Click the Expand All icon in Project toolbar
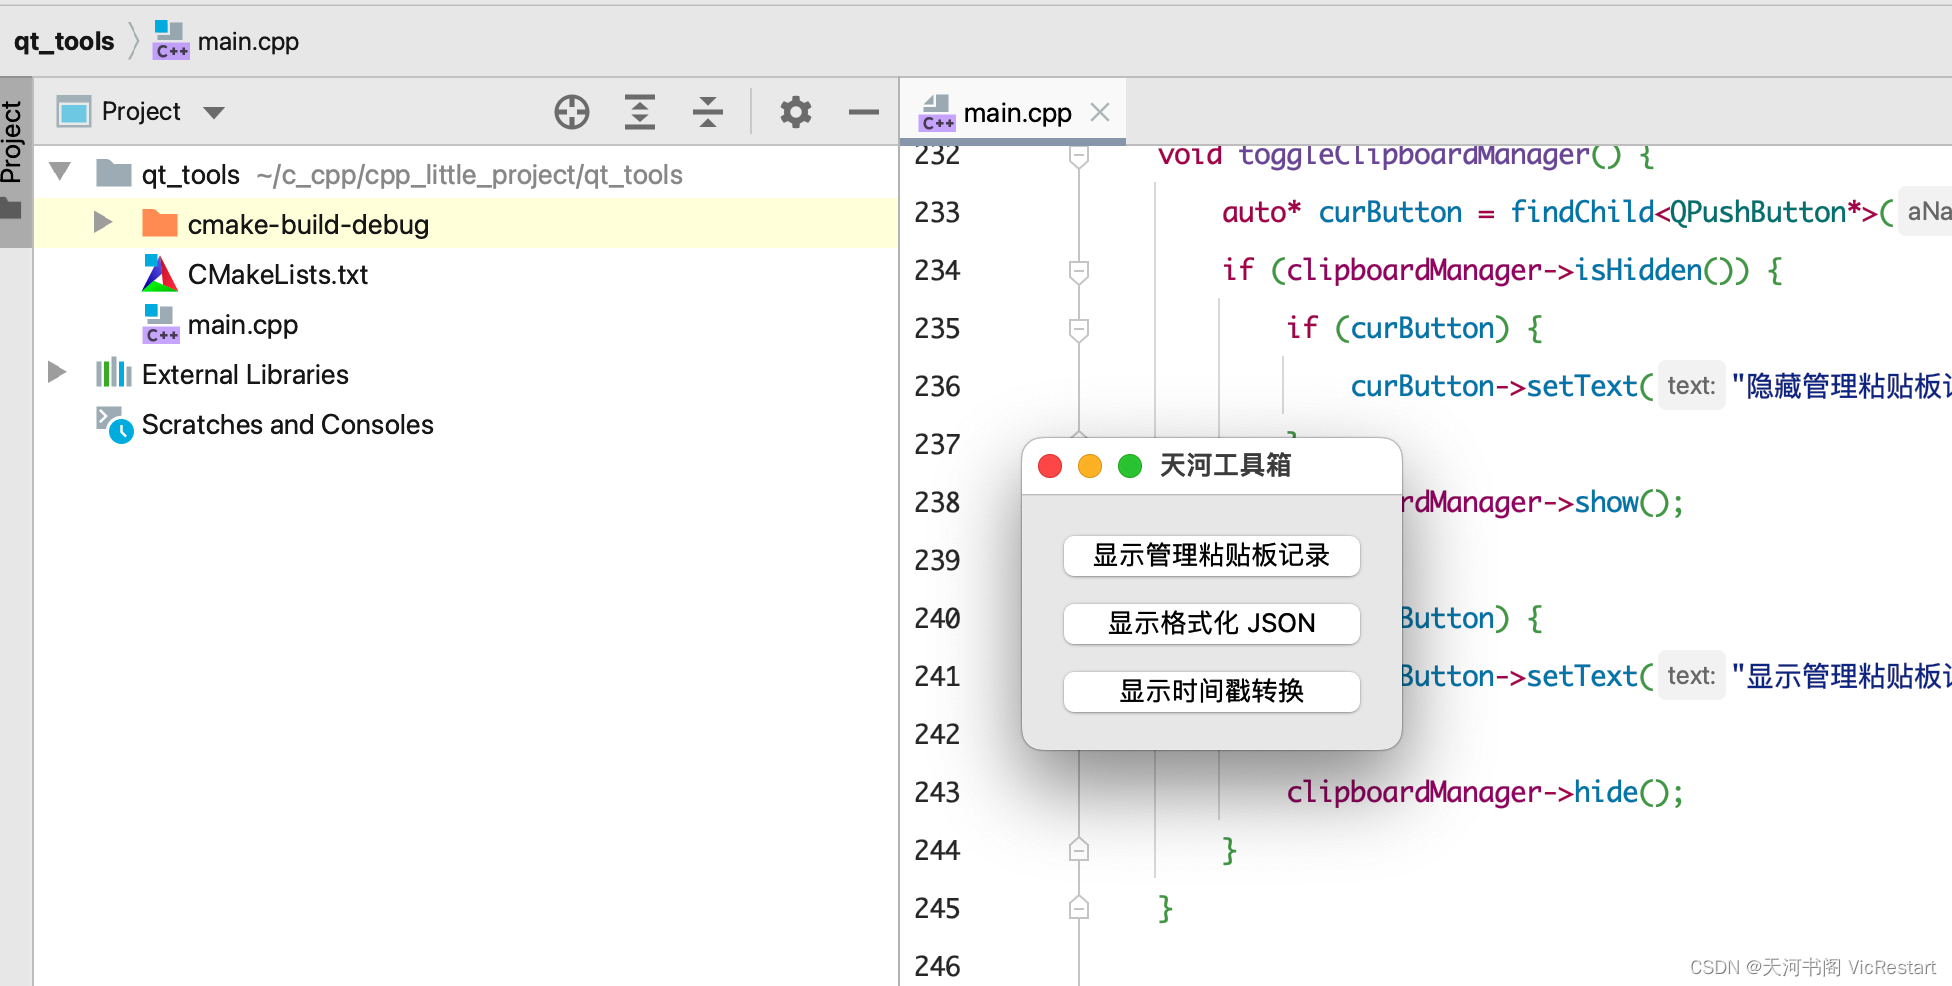The image size is (1952, 986). click(640, 112)
